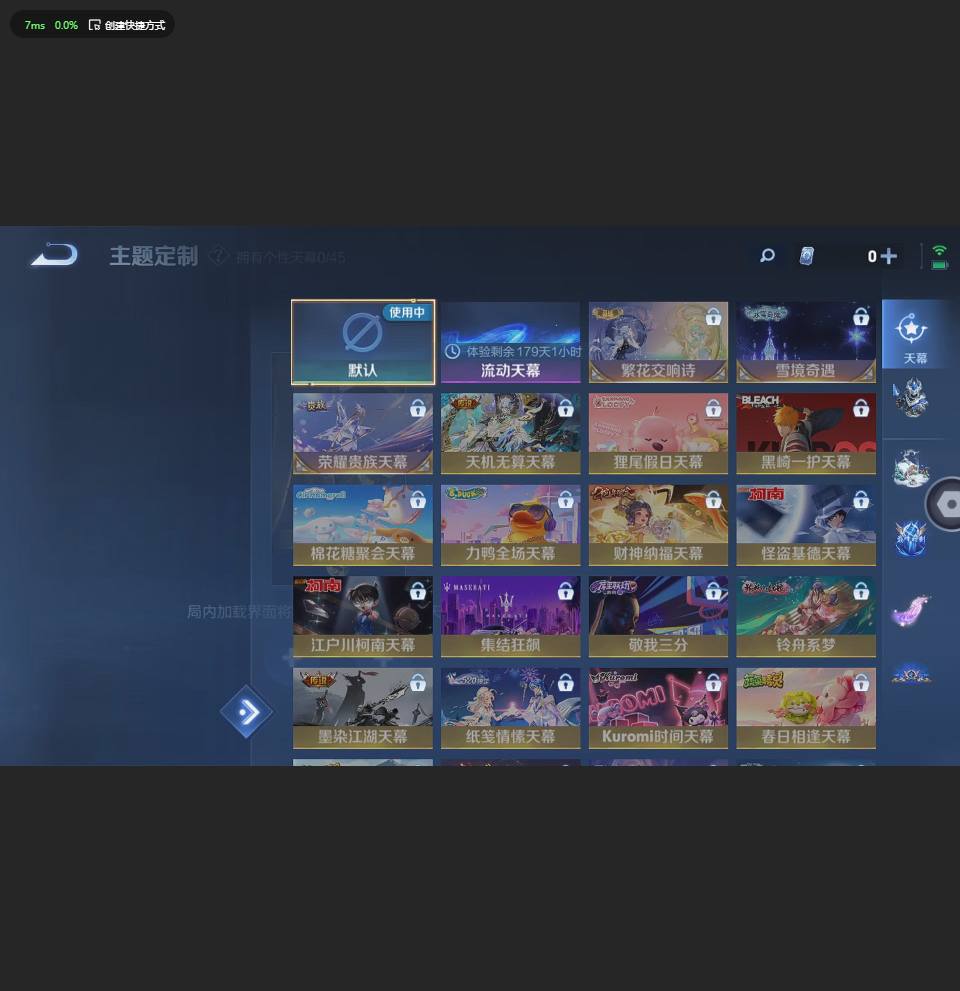Select the 天幕 sidebar tab
The width and height of the screenshot is (960, 991).
[913, 334]
